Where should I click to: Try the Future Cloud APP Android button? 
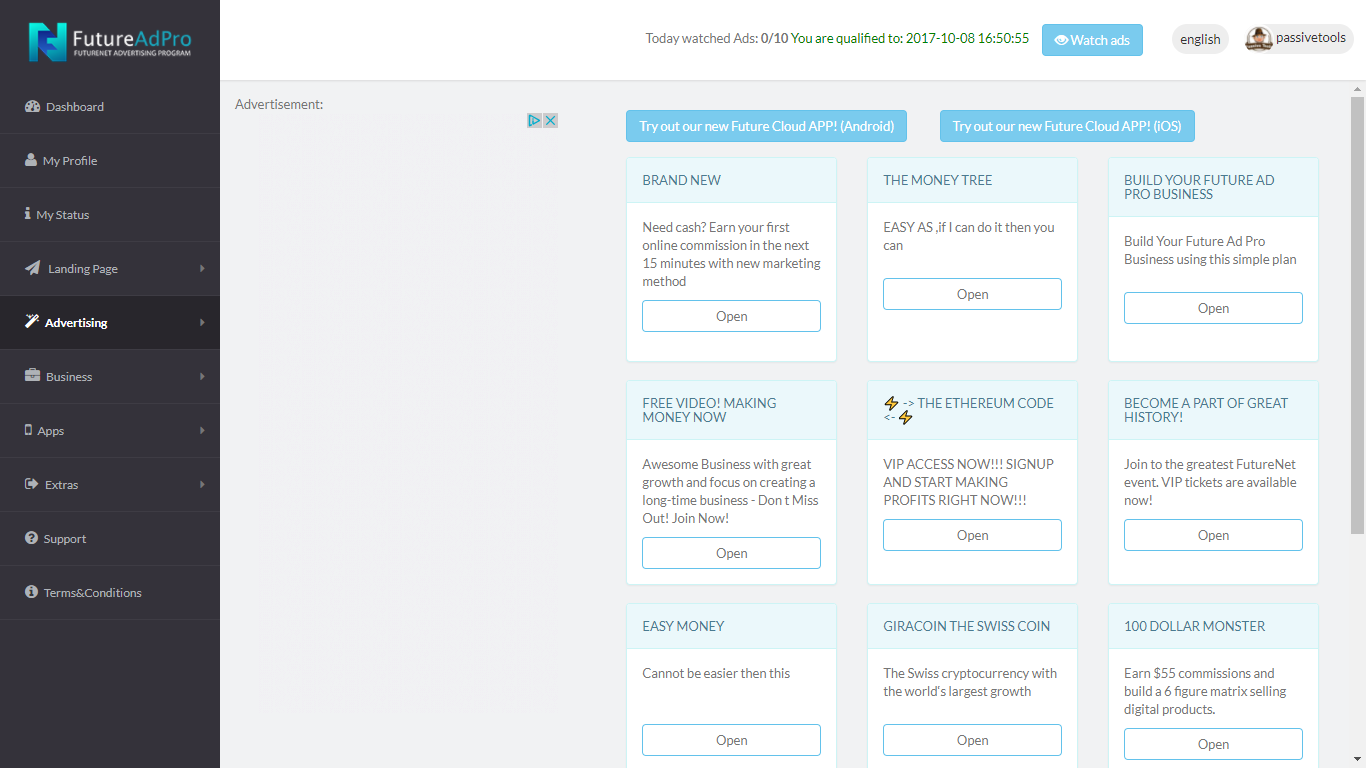(x=766, y=126)
